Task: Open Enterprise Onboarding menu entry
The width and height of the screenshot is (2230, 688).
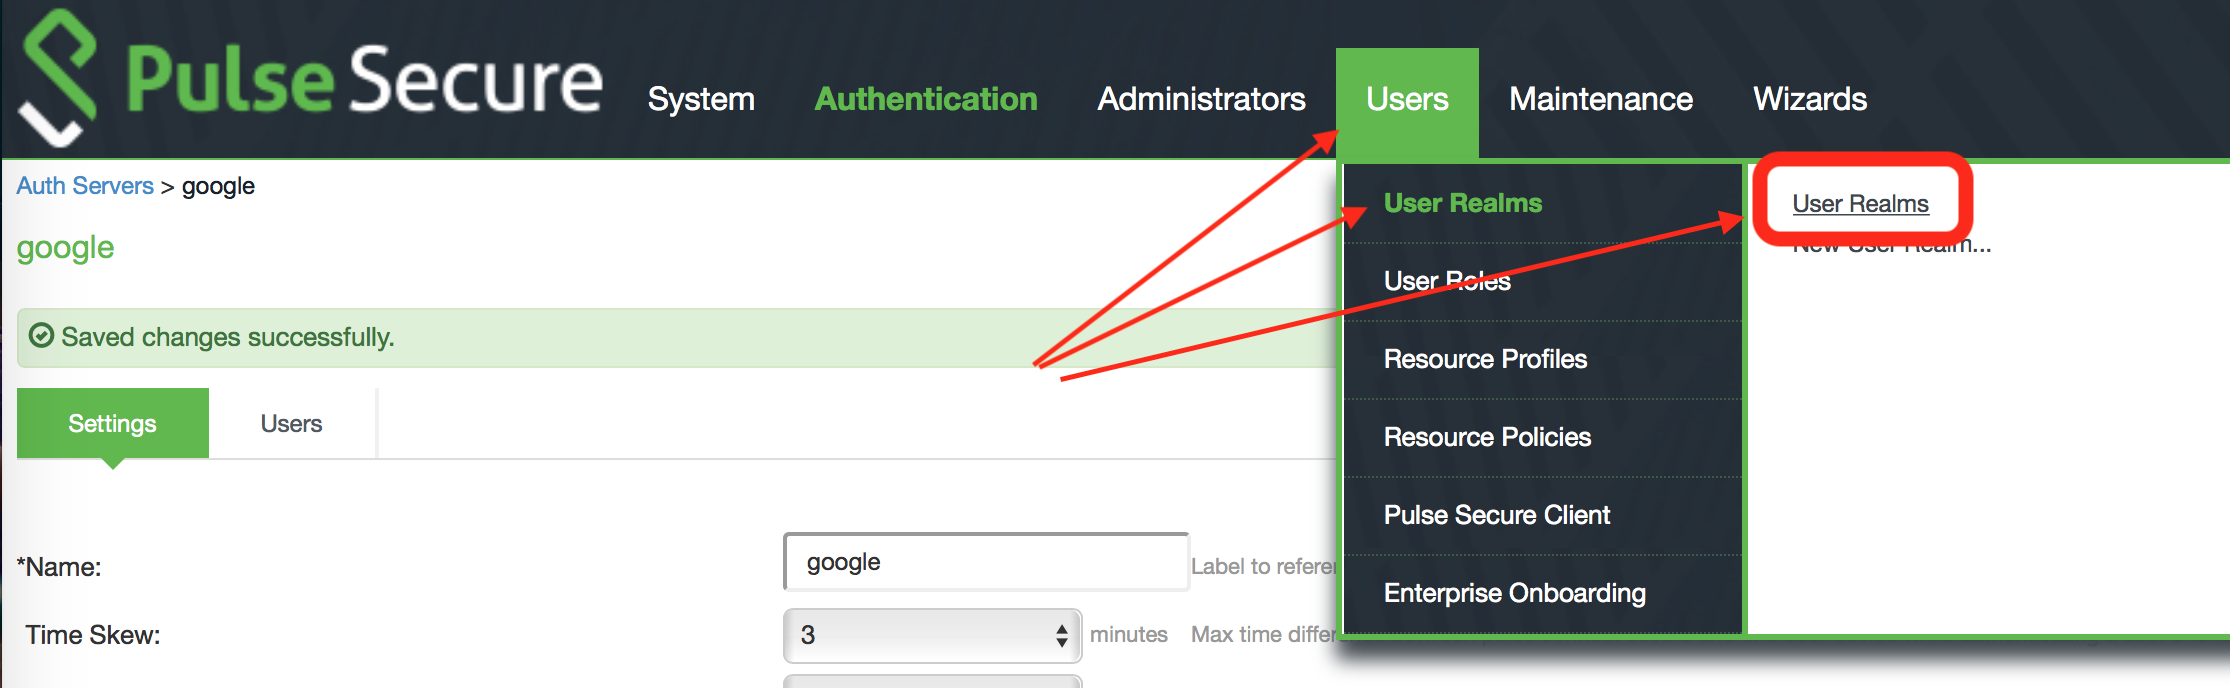Action: pos(1514,593)
